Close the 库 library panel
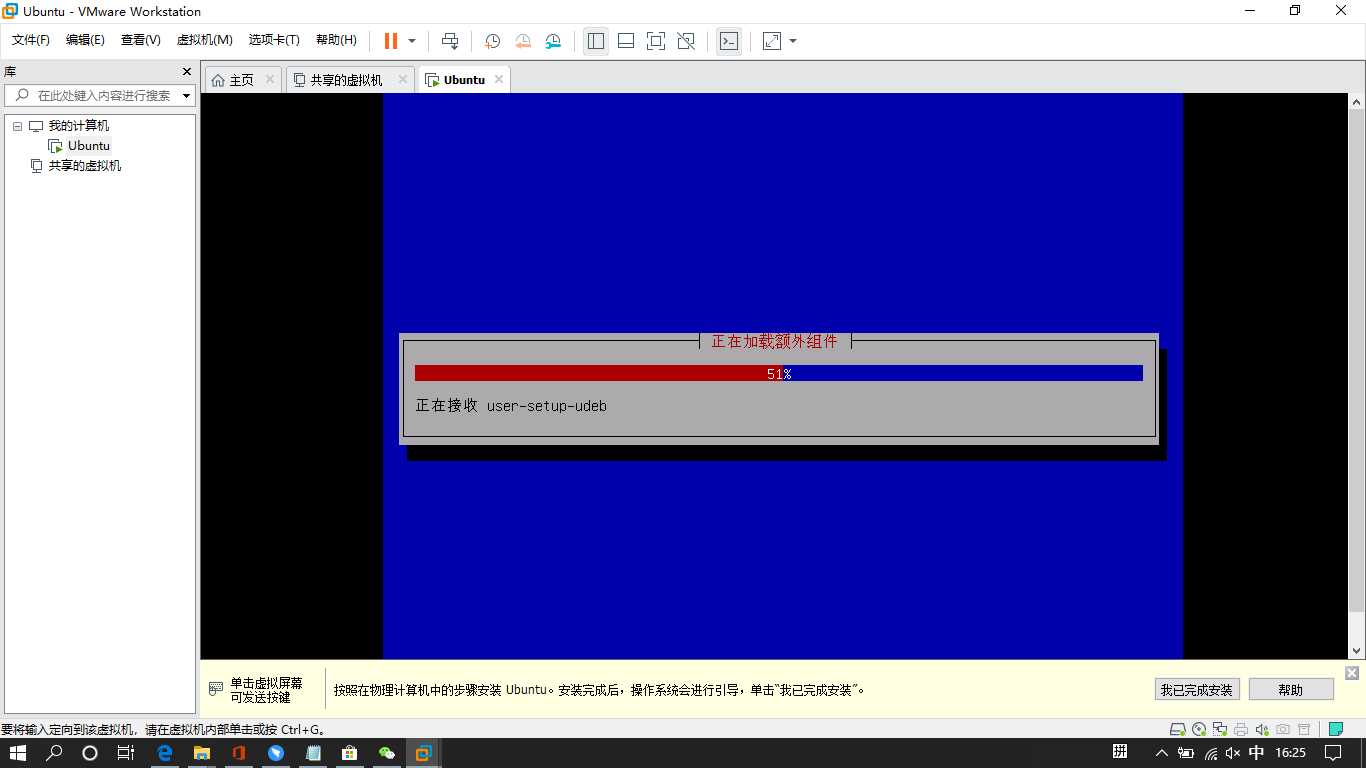This screenshot has height=768, width=1366. 186,72
